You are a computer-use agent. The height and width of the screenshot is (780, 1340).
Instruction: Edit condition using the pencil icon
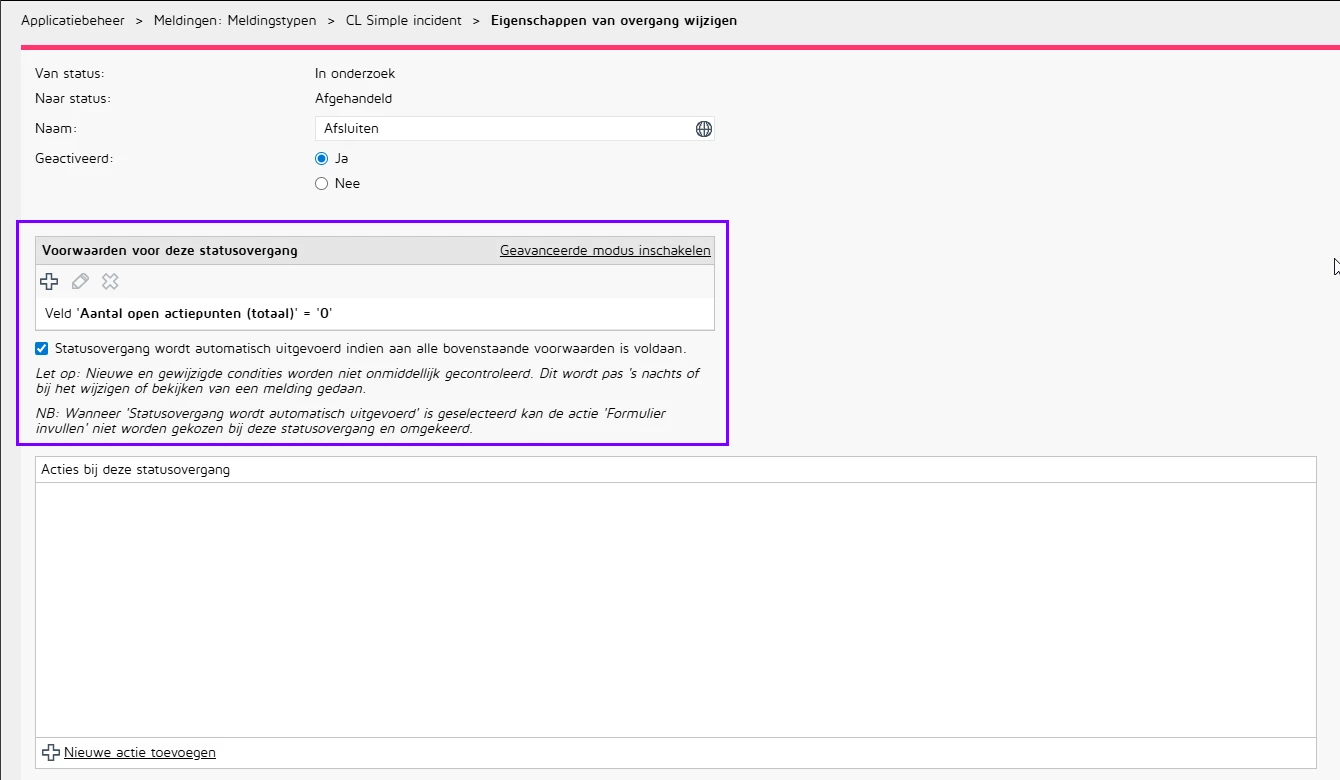[80, 281]
